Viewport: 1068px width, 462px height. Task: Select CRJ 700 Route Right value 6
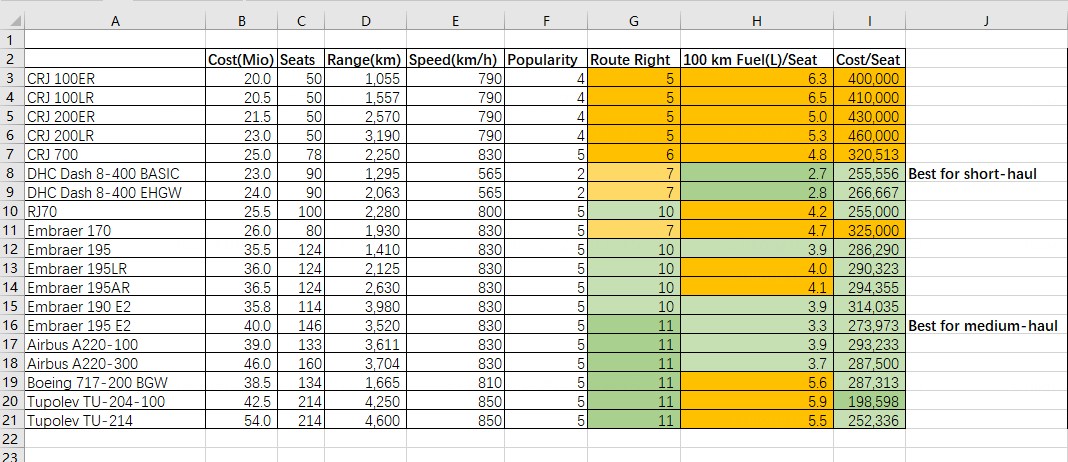tap(634, 154)
